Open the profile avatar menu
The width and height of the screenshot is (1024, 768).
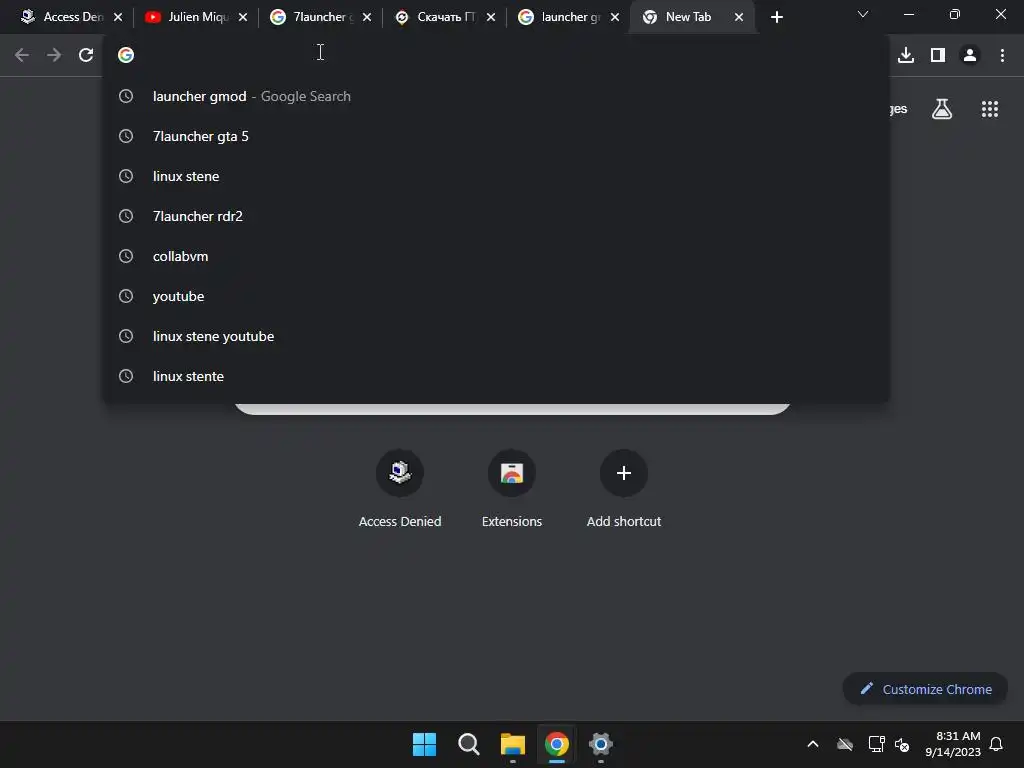coord(970,56)
